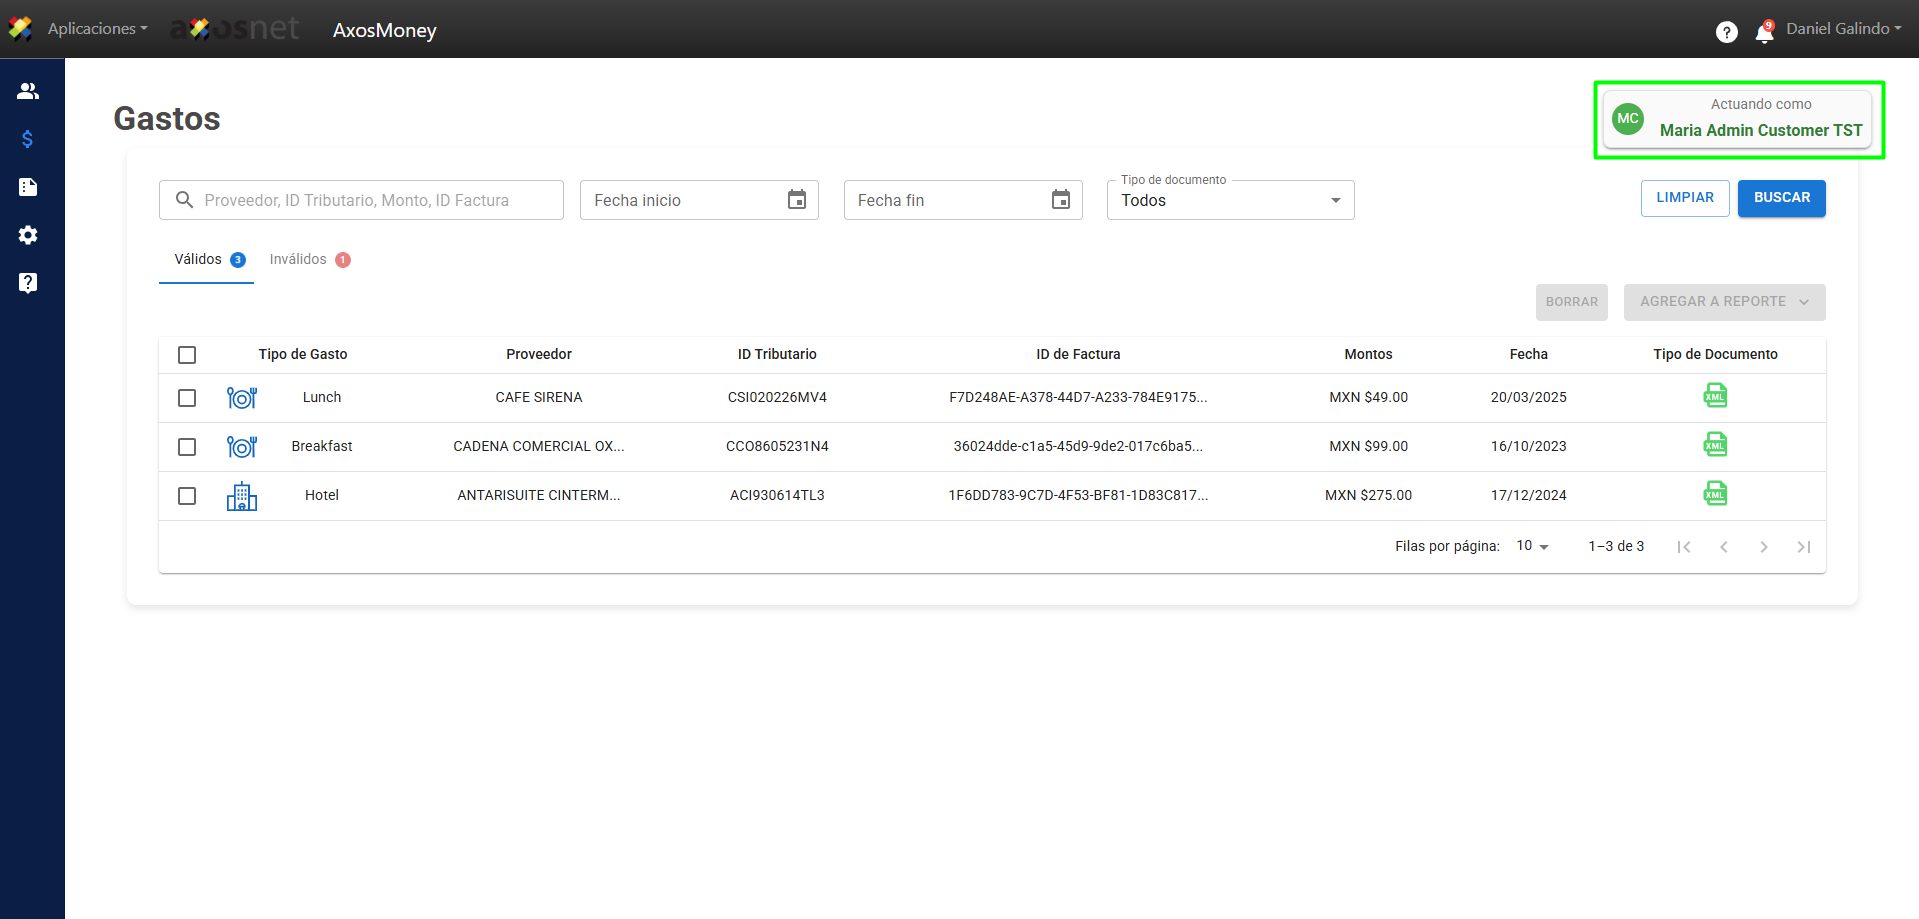Select the Breakfast expense checkbox
The image size is (1919, 919).
(x=187, y=447)
